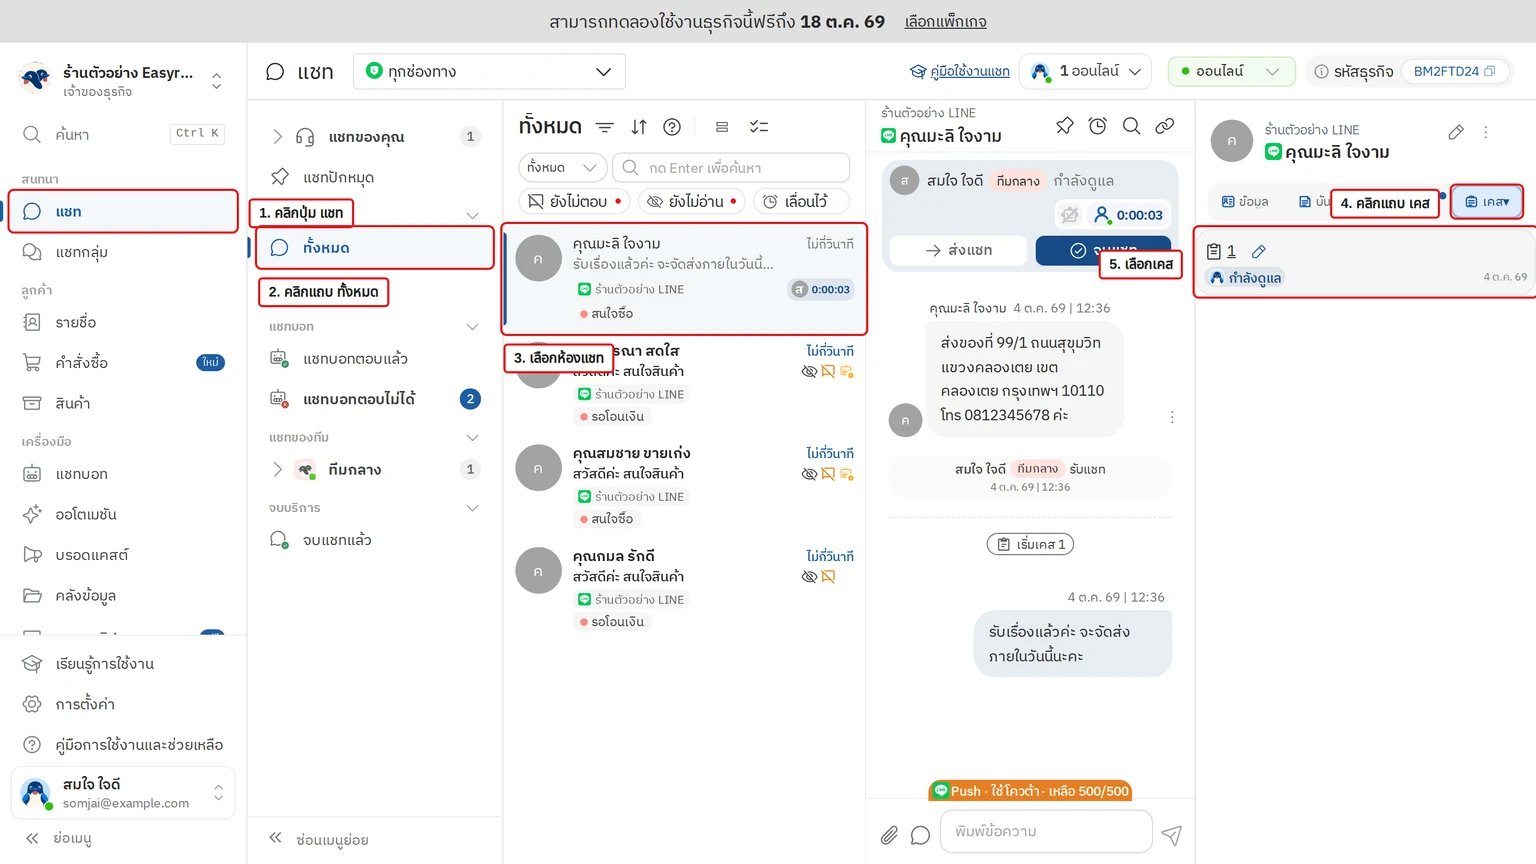1536x864 pixels.
Task: Click the กด Enter เพื่อค้นหา search field
Action: (x=731, y=167)
